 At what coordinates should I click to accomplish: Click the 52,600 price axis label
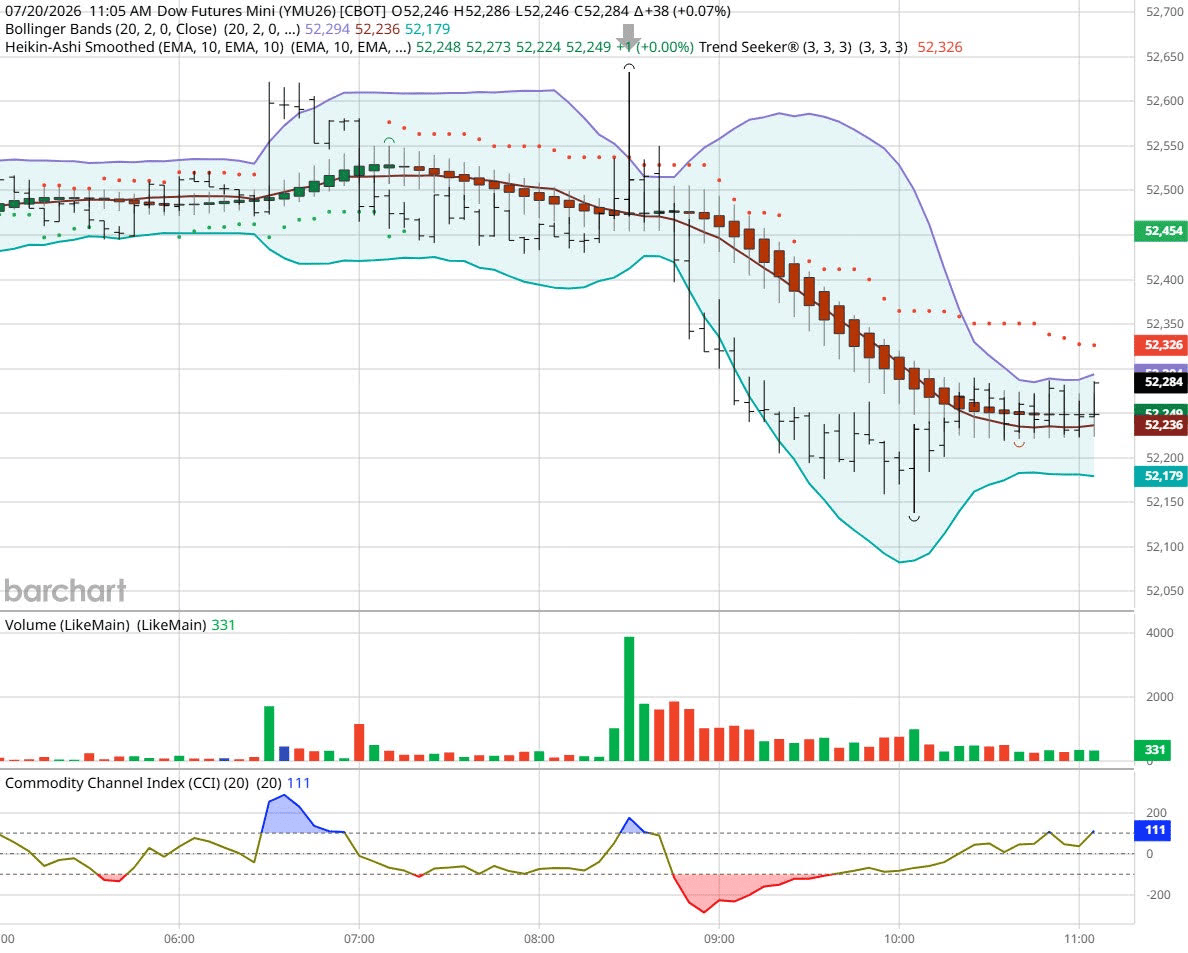click(x=1165, y=101)
